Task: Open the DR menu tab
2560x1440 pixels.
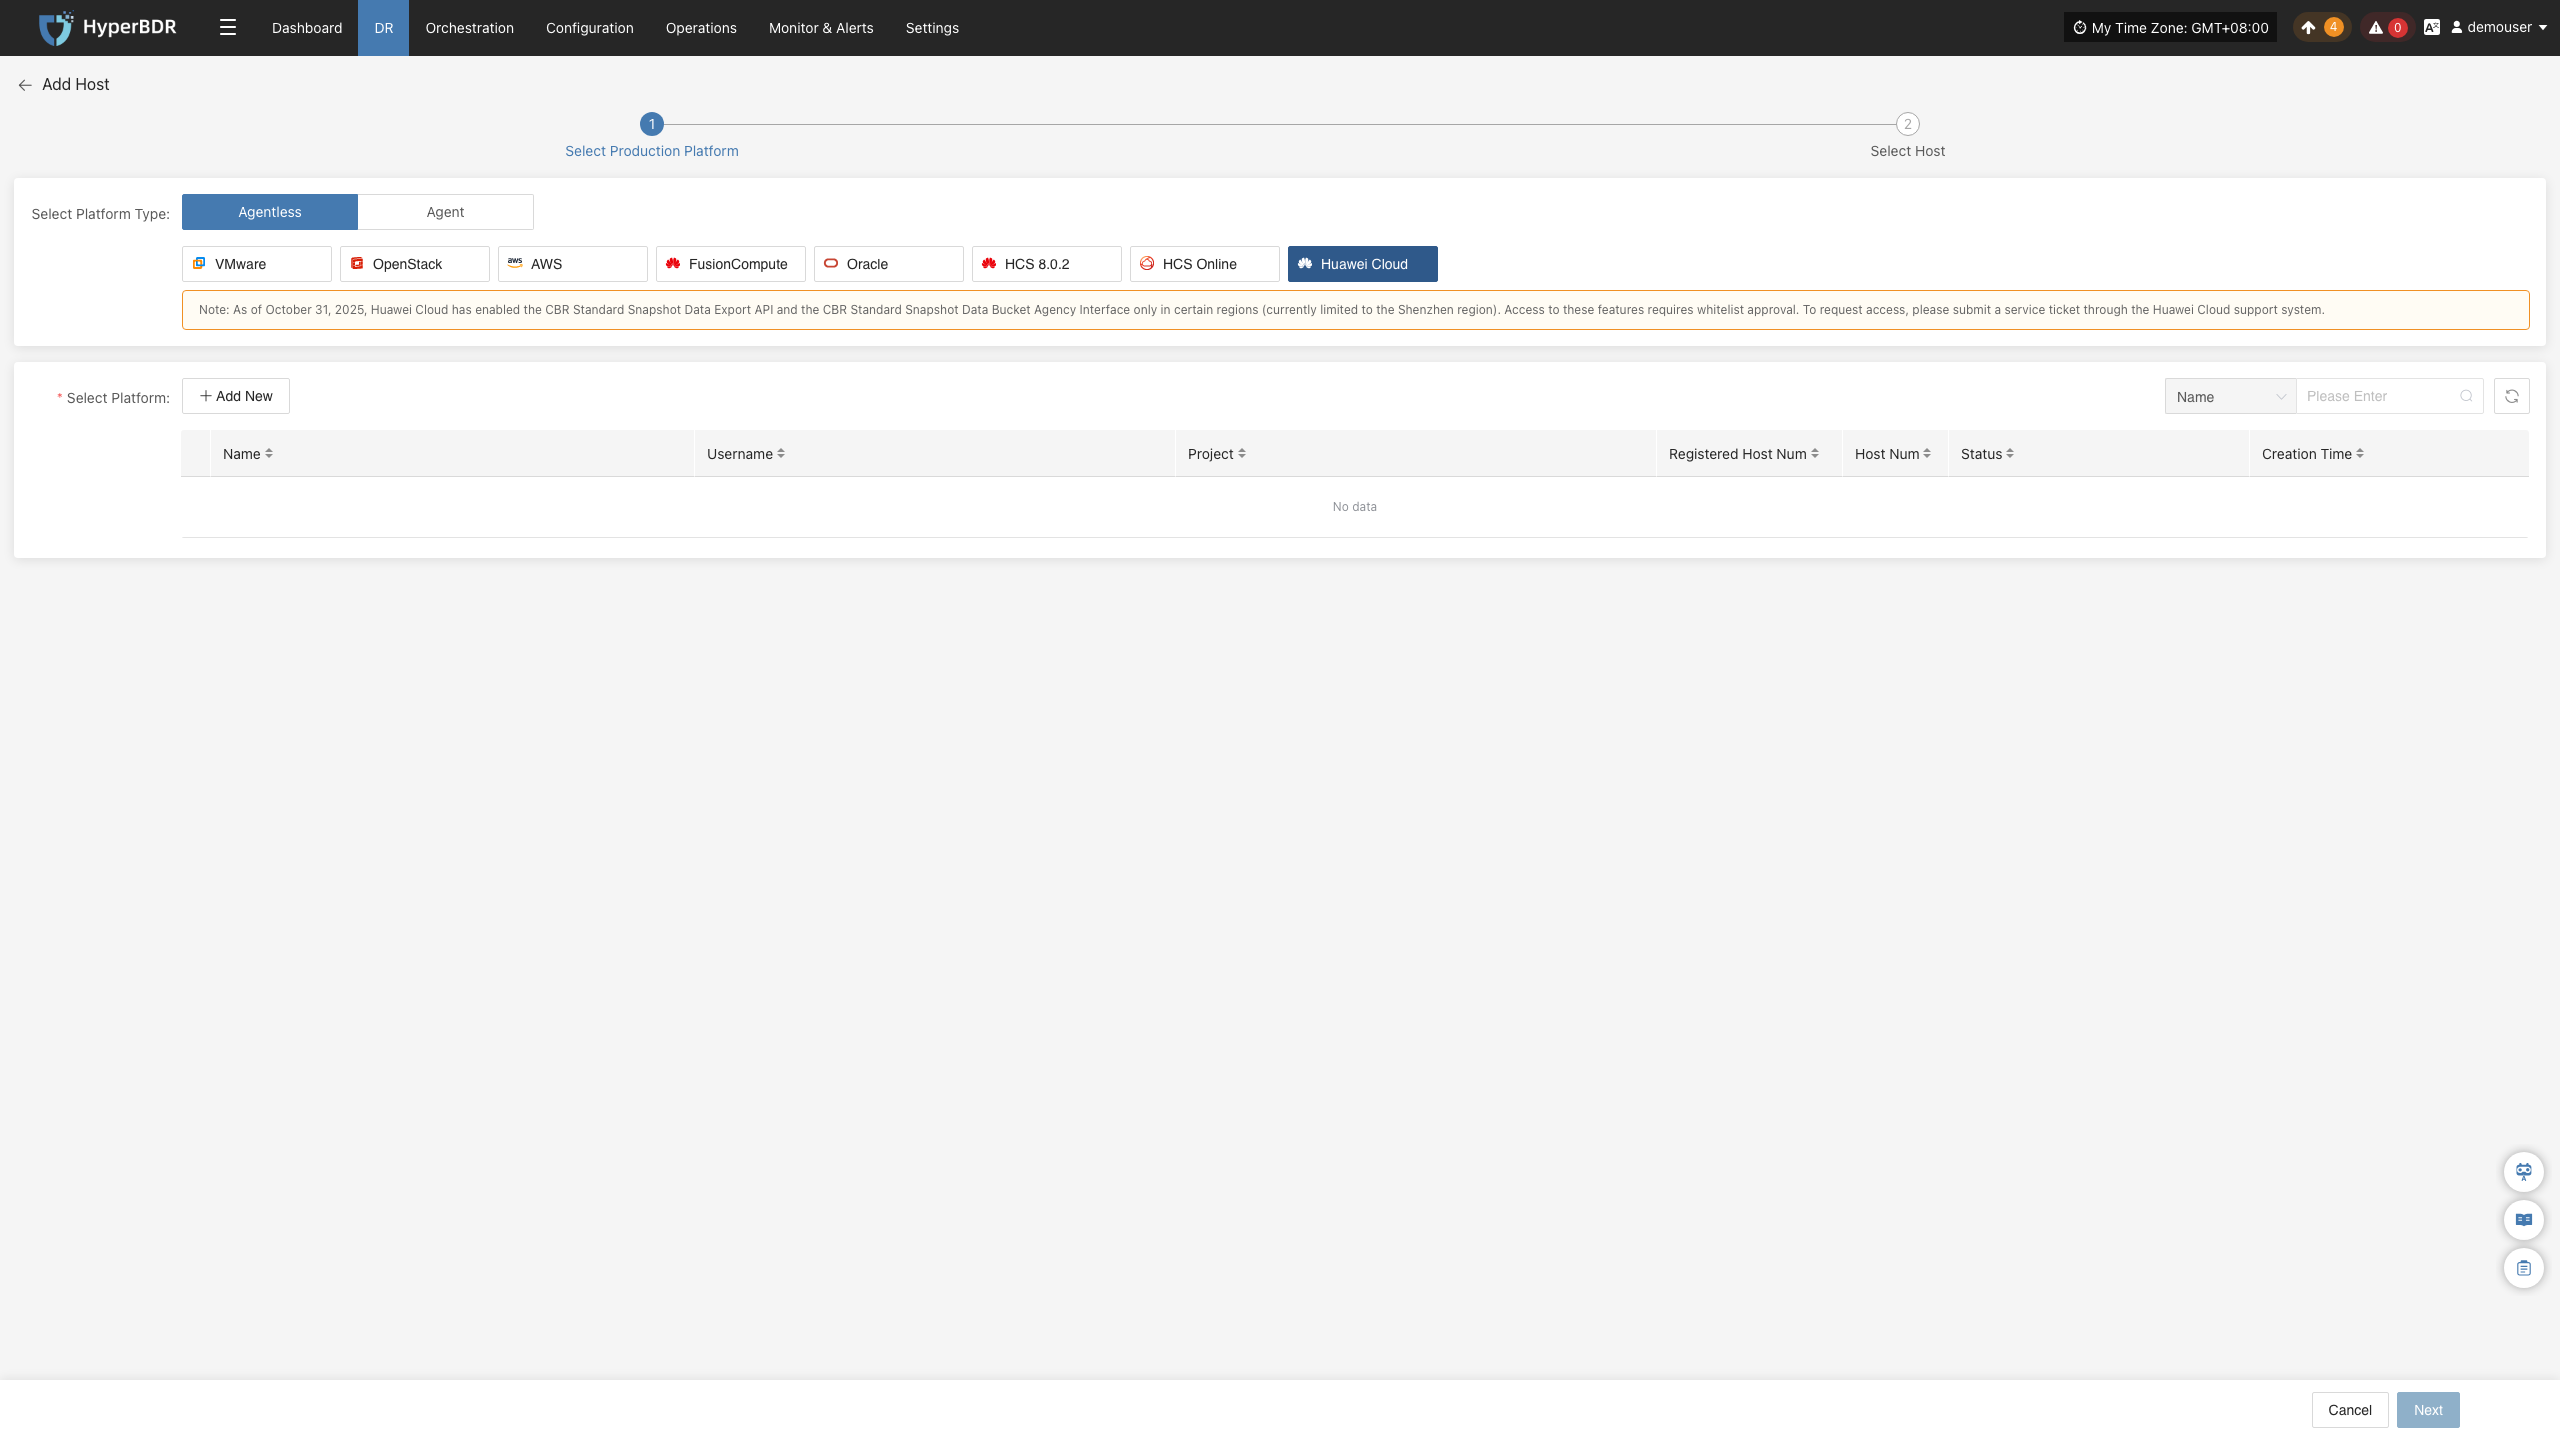Action: click(384, 28)
